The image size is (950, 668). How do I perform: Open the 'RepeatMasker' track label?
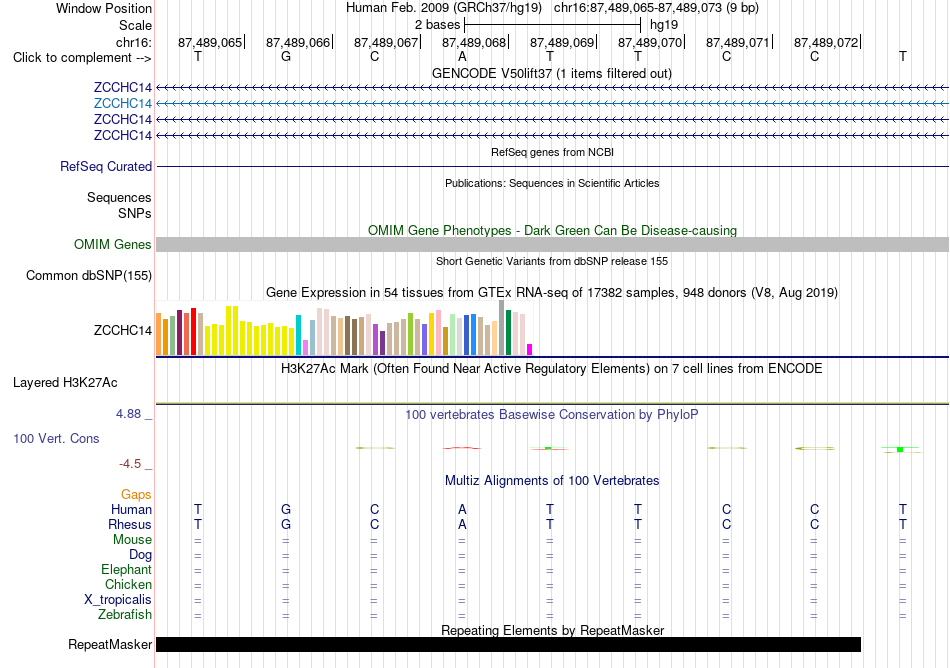[110, 644]
